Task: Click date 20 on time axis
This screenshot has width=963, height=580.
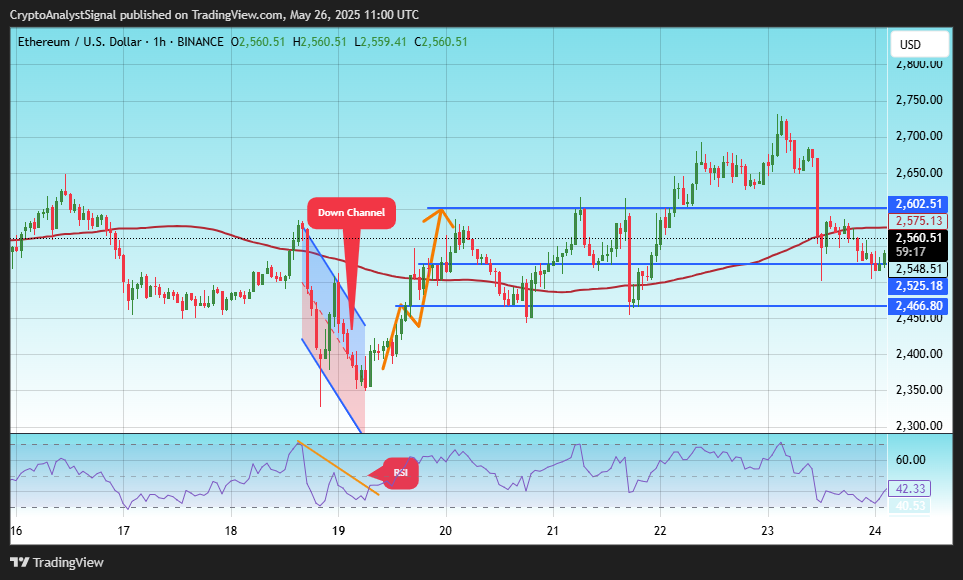Action: [446, 531]
